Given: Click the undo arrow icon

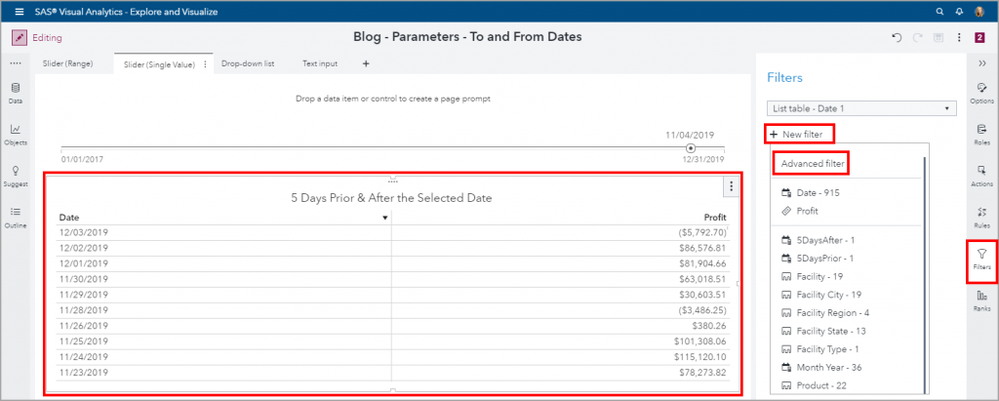Looking at the screenshot, I should (x=897, y=37).
